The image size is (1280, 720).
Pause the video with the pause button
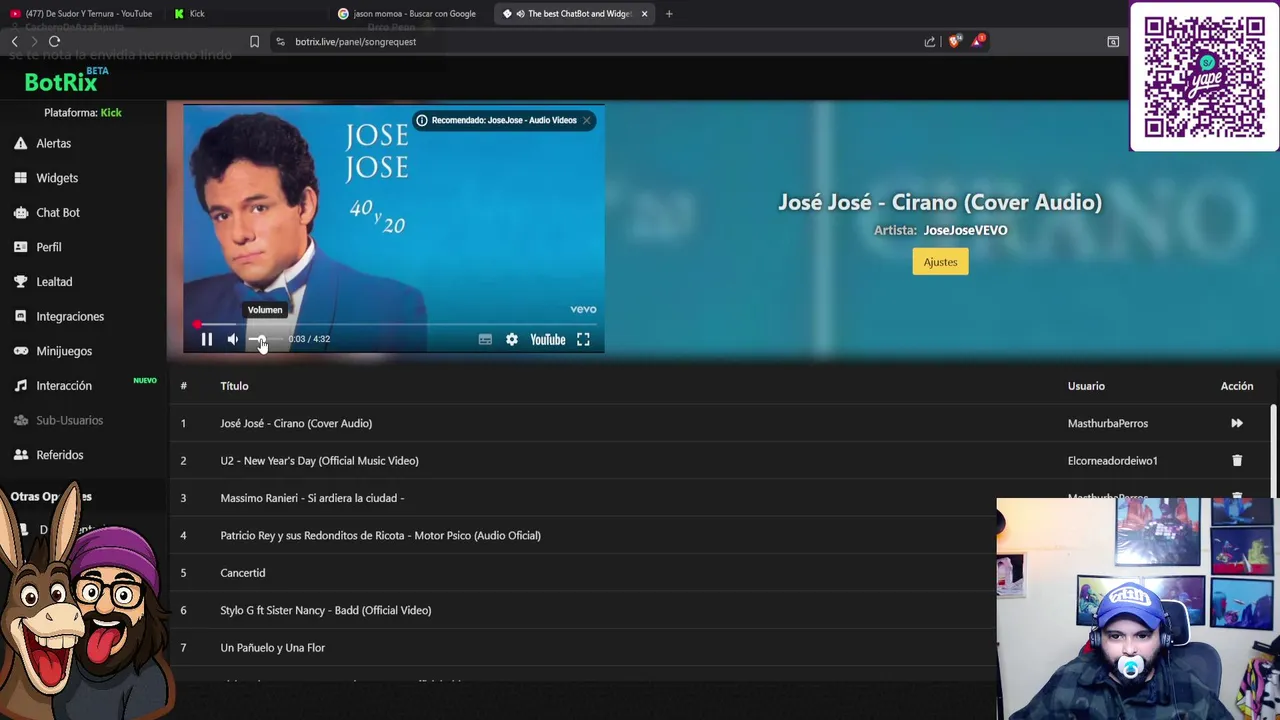207,340
